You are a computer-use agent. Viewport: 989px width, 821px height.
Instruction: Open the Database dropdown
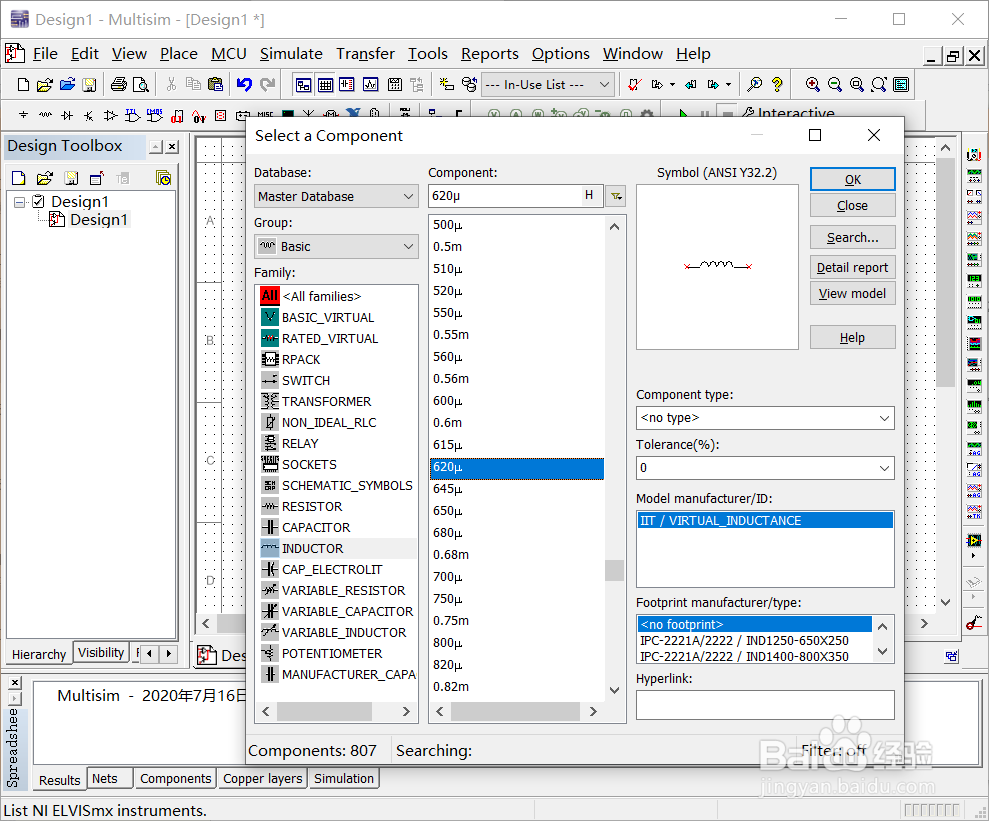point(336,196)
